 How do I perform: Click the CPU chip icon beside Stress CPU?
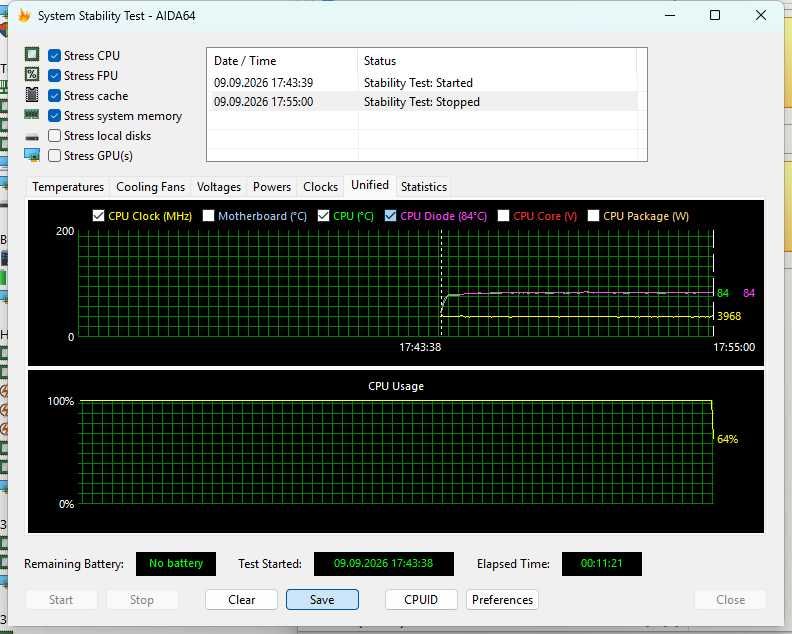[32, 55]
